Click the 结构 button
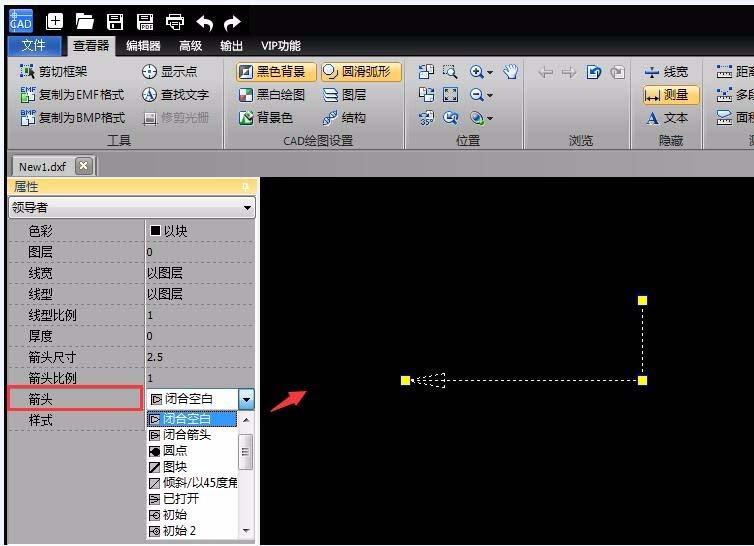Screen dimensions: 754x546 [345, 118]
